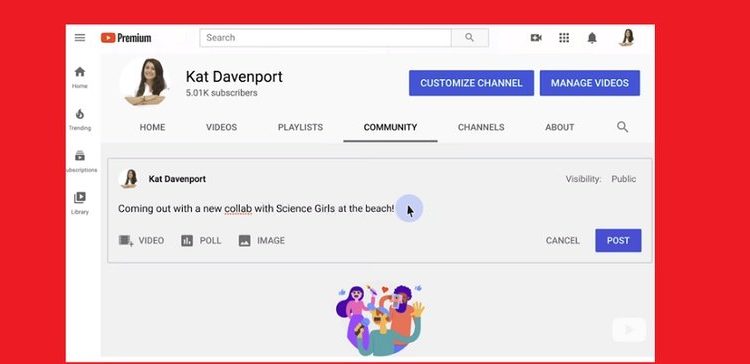Select the COMMUNITY tab
This screenshot has height=364, width=750.
pyautogui.click(x=390, y=127)
